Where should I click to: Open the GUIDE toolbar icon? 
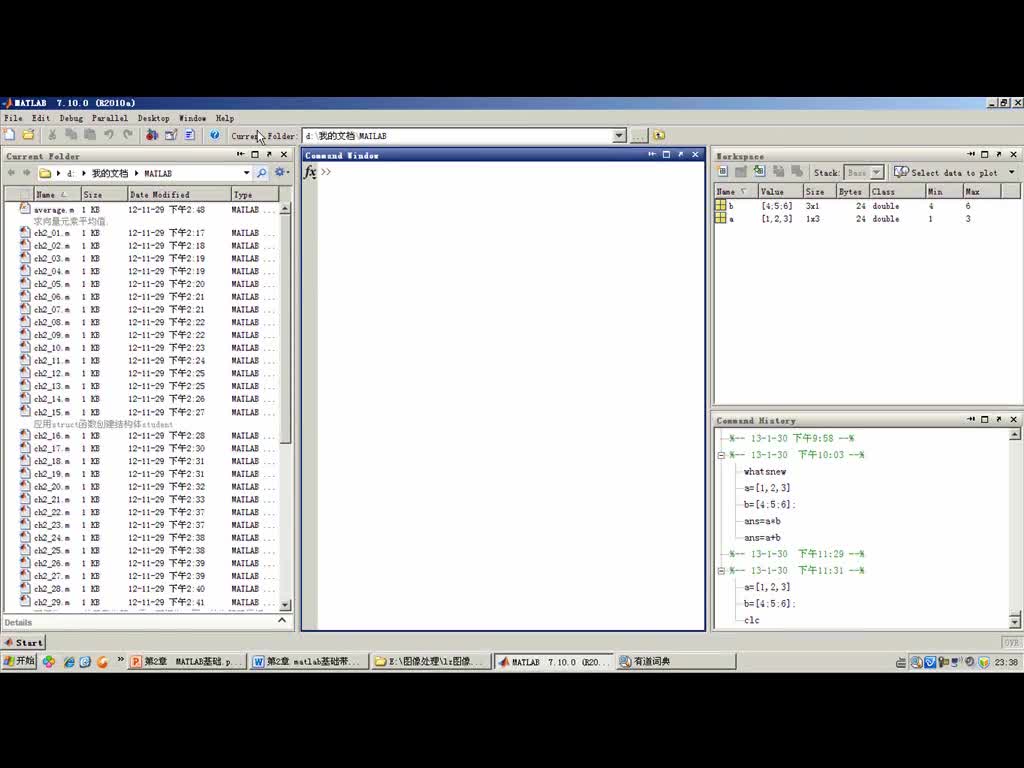pyautogui.click(x=170, y=135)
